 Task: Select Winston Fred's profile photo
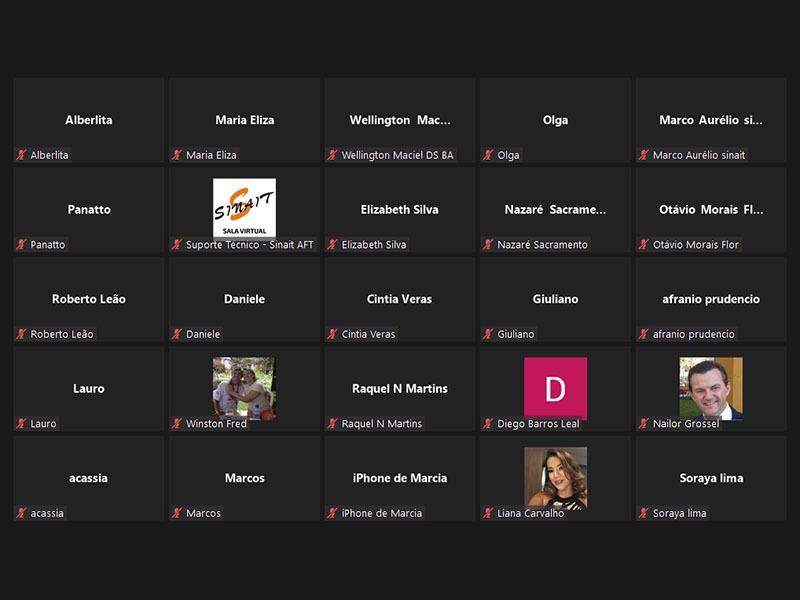tap(244, 388)
